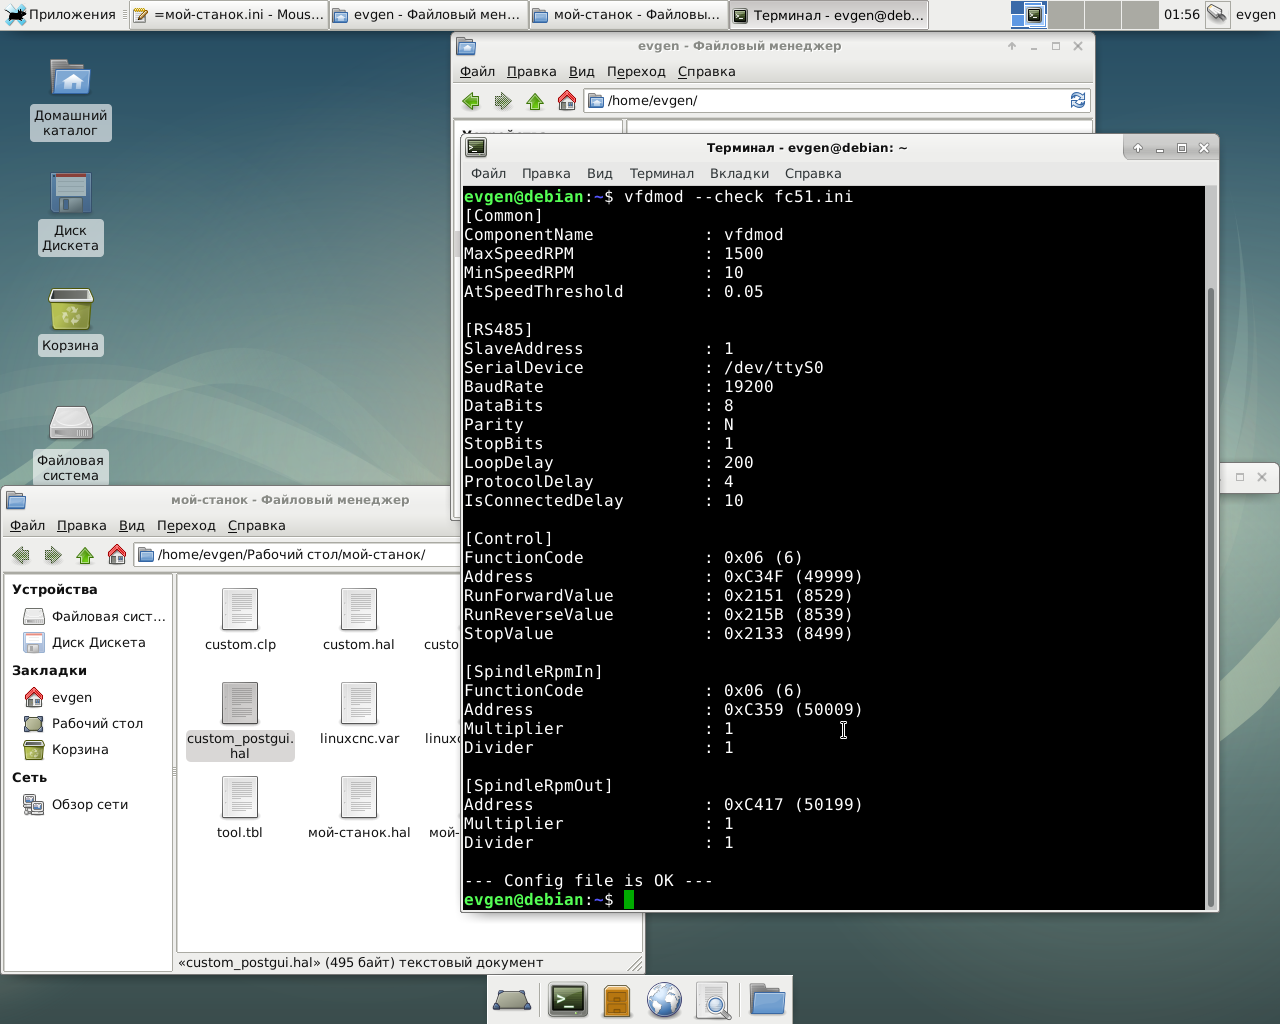The height and width of the screenshot is (1024, 1280).
Task: Select Рабочий стол bookmark in sidebar
Action: pos(97,724)
